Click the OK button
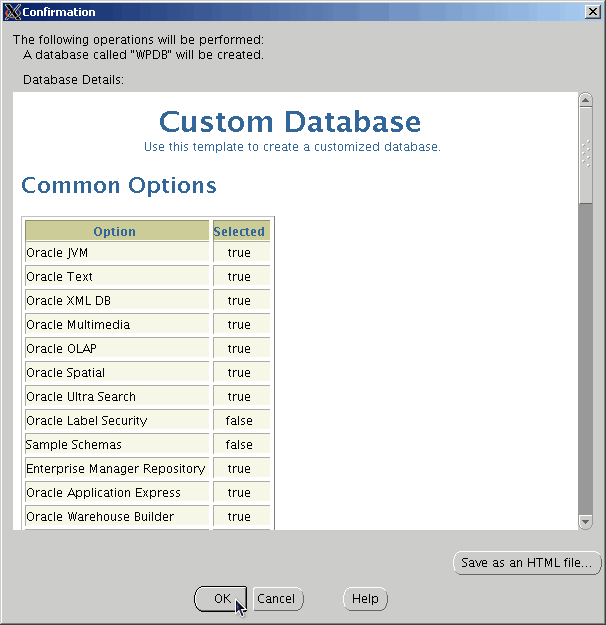The image size is (606, 625). click(x=221, y=599)
